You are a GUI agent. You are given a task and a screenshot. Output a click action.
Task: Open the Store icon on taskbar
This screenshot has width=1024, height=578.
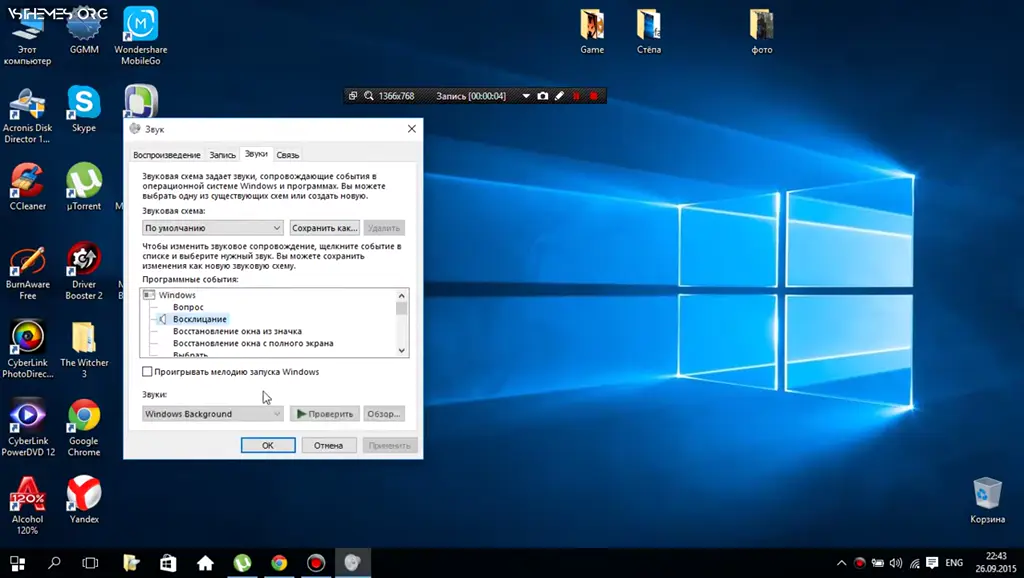pos(168,563)
